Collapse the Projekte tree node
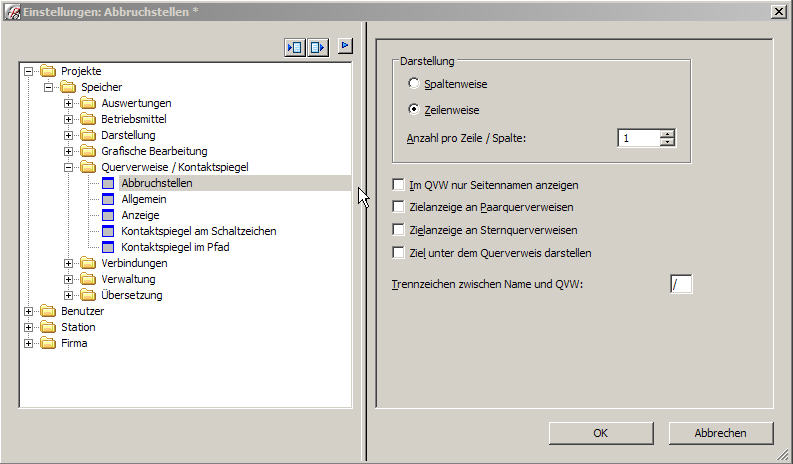Screen dimensions: 793x464 [x=29, y=71]
